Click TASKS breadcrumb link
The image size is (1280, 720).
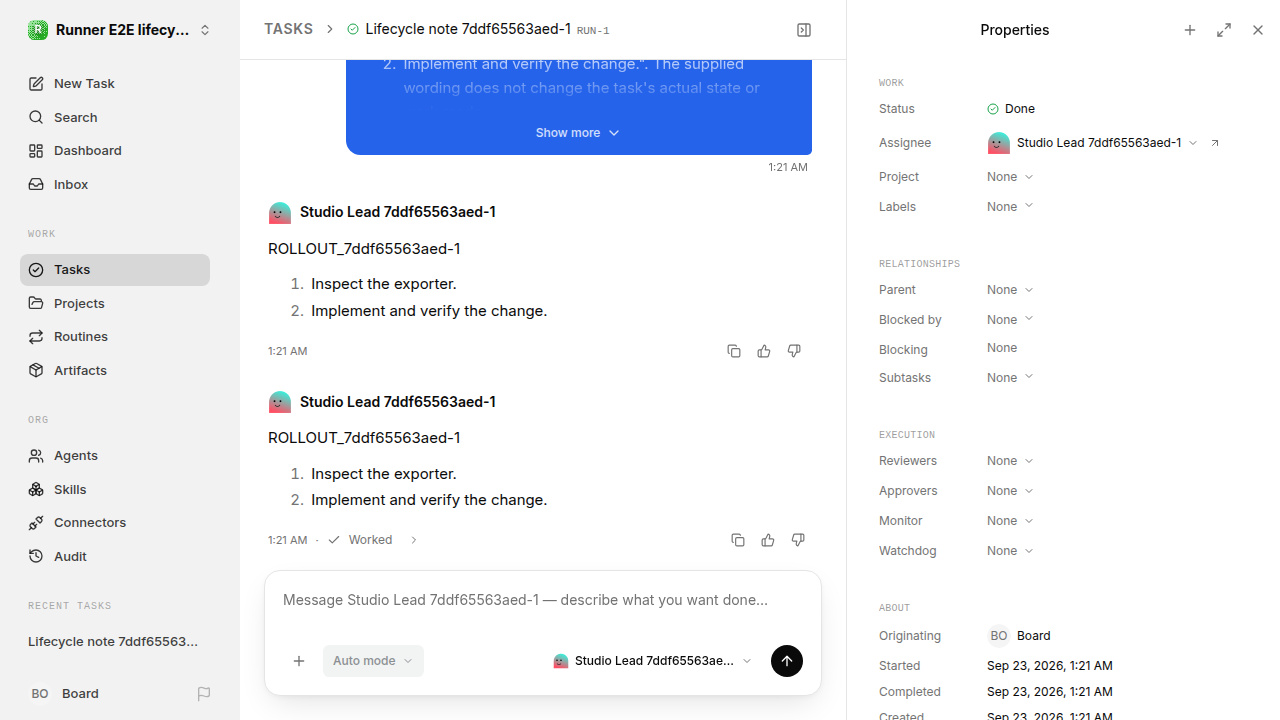point(288,29)
